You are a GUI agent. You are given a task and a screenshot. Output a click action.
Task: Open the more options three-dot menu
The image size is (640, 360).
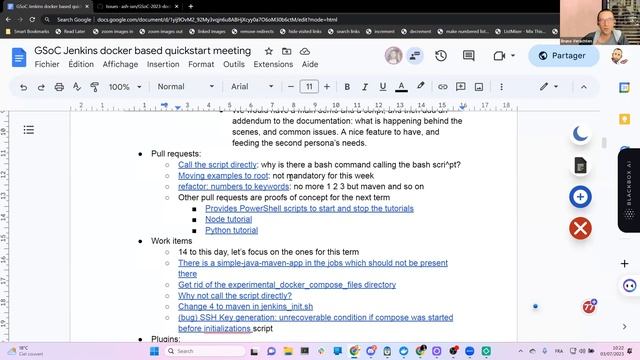click(502, 87)
